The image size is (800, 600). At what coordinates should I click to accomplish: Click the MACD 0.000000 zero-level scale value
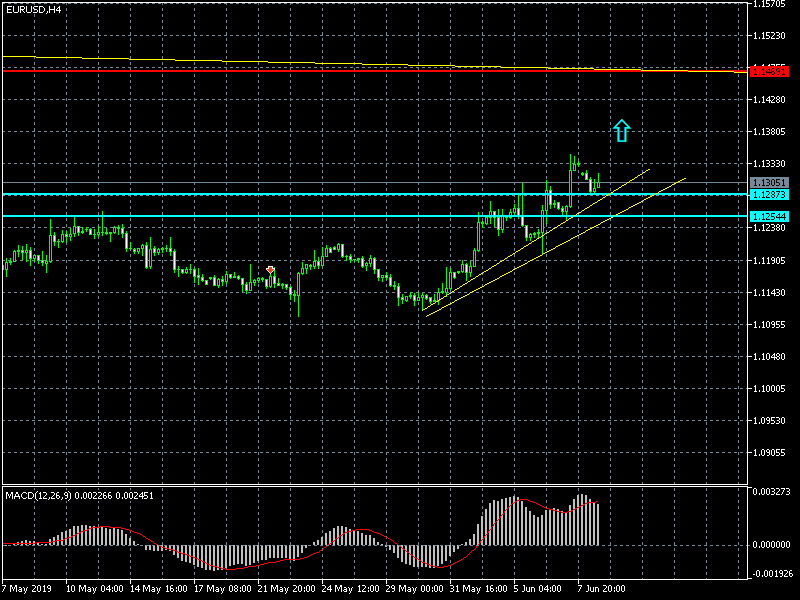coord(771,545)
